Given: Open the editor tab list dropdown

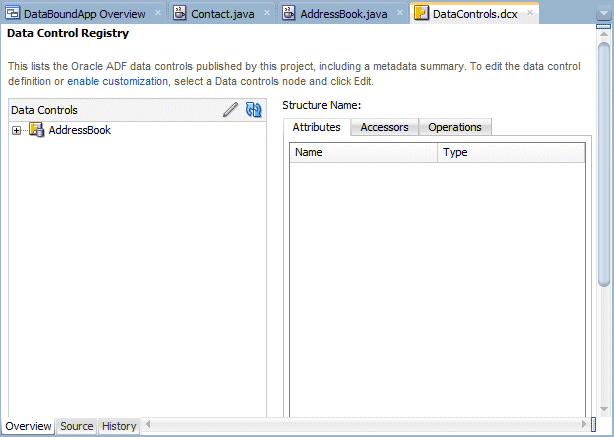Looking at the screenshot, I should [603, 14].
